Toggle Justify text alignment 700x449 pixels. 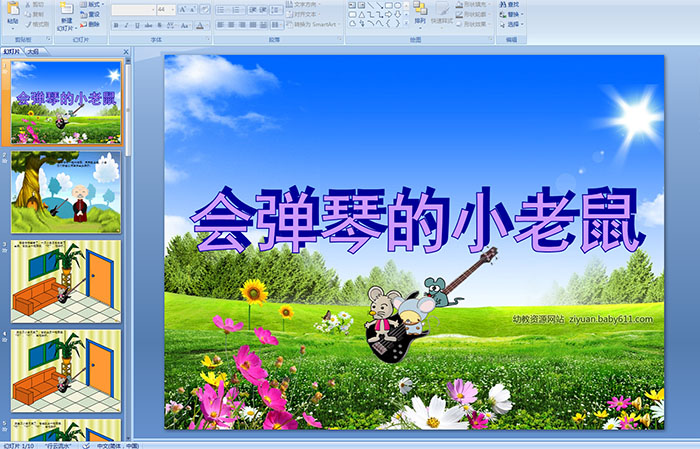pos(253,25)
